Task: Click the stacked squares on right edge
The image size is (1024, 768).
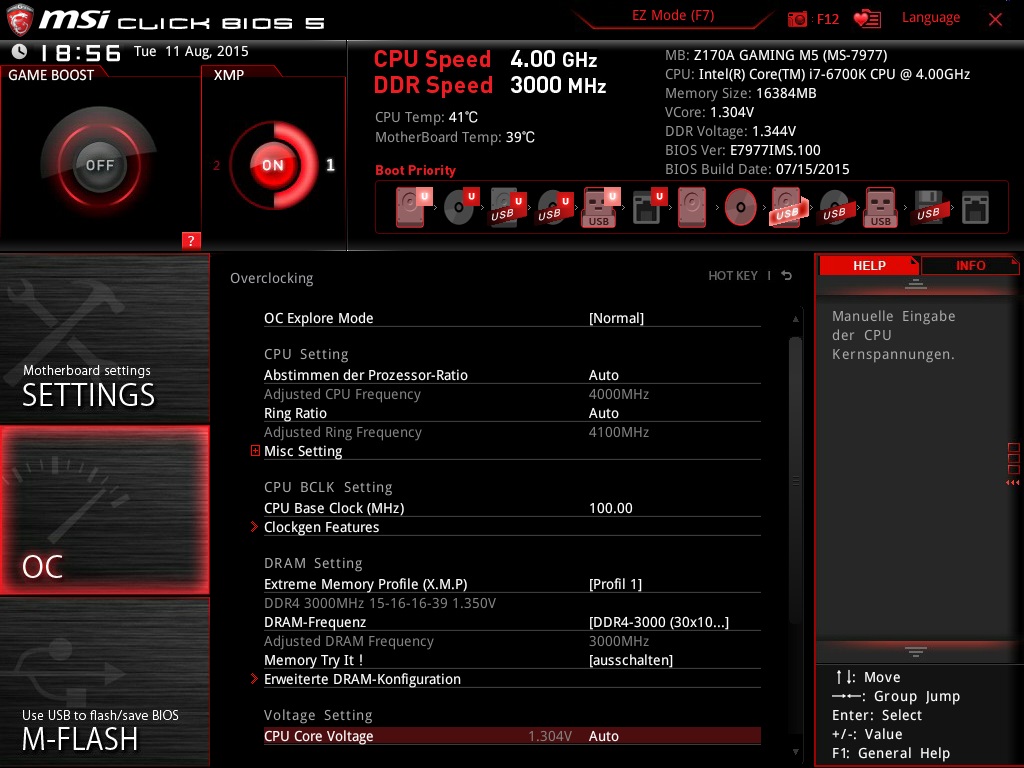Action: [1014, 458]
